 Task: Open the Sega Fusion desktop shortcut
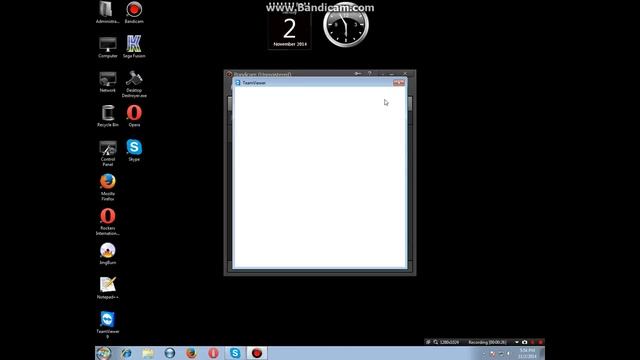(x=134, y=47)
